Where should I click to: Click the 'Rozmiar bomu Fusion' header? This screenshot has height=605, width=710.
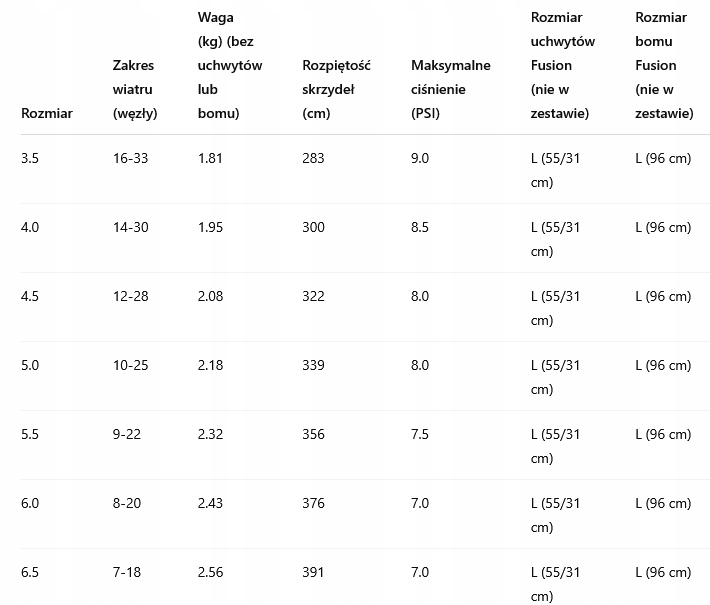point(664,65)
